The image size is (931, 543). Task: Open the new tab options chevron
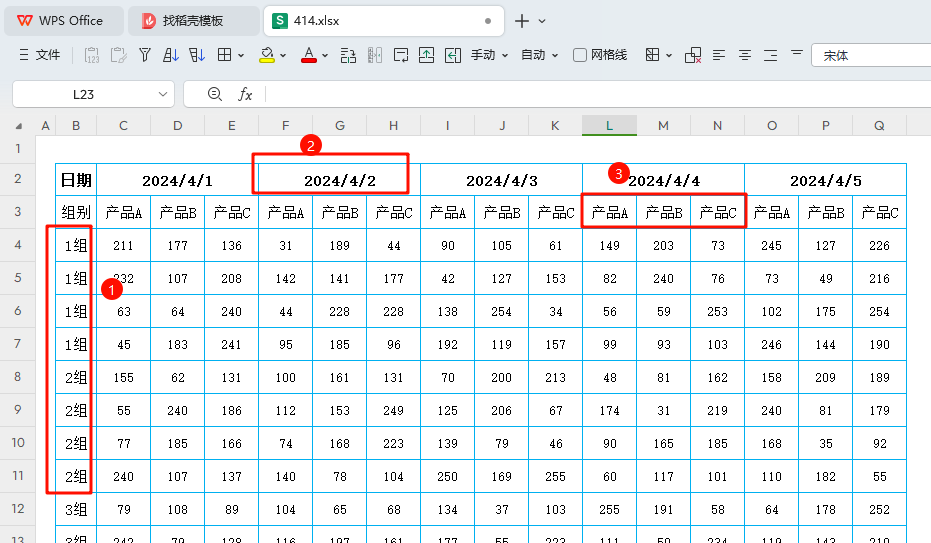pos(542,21)
